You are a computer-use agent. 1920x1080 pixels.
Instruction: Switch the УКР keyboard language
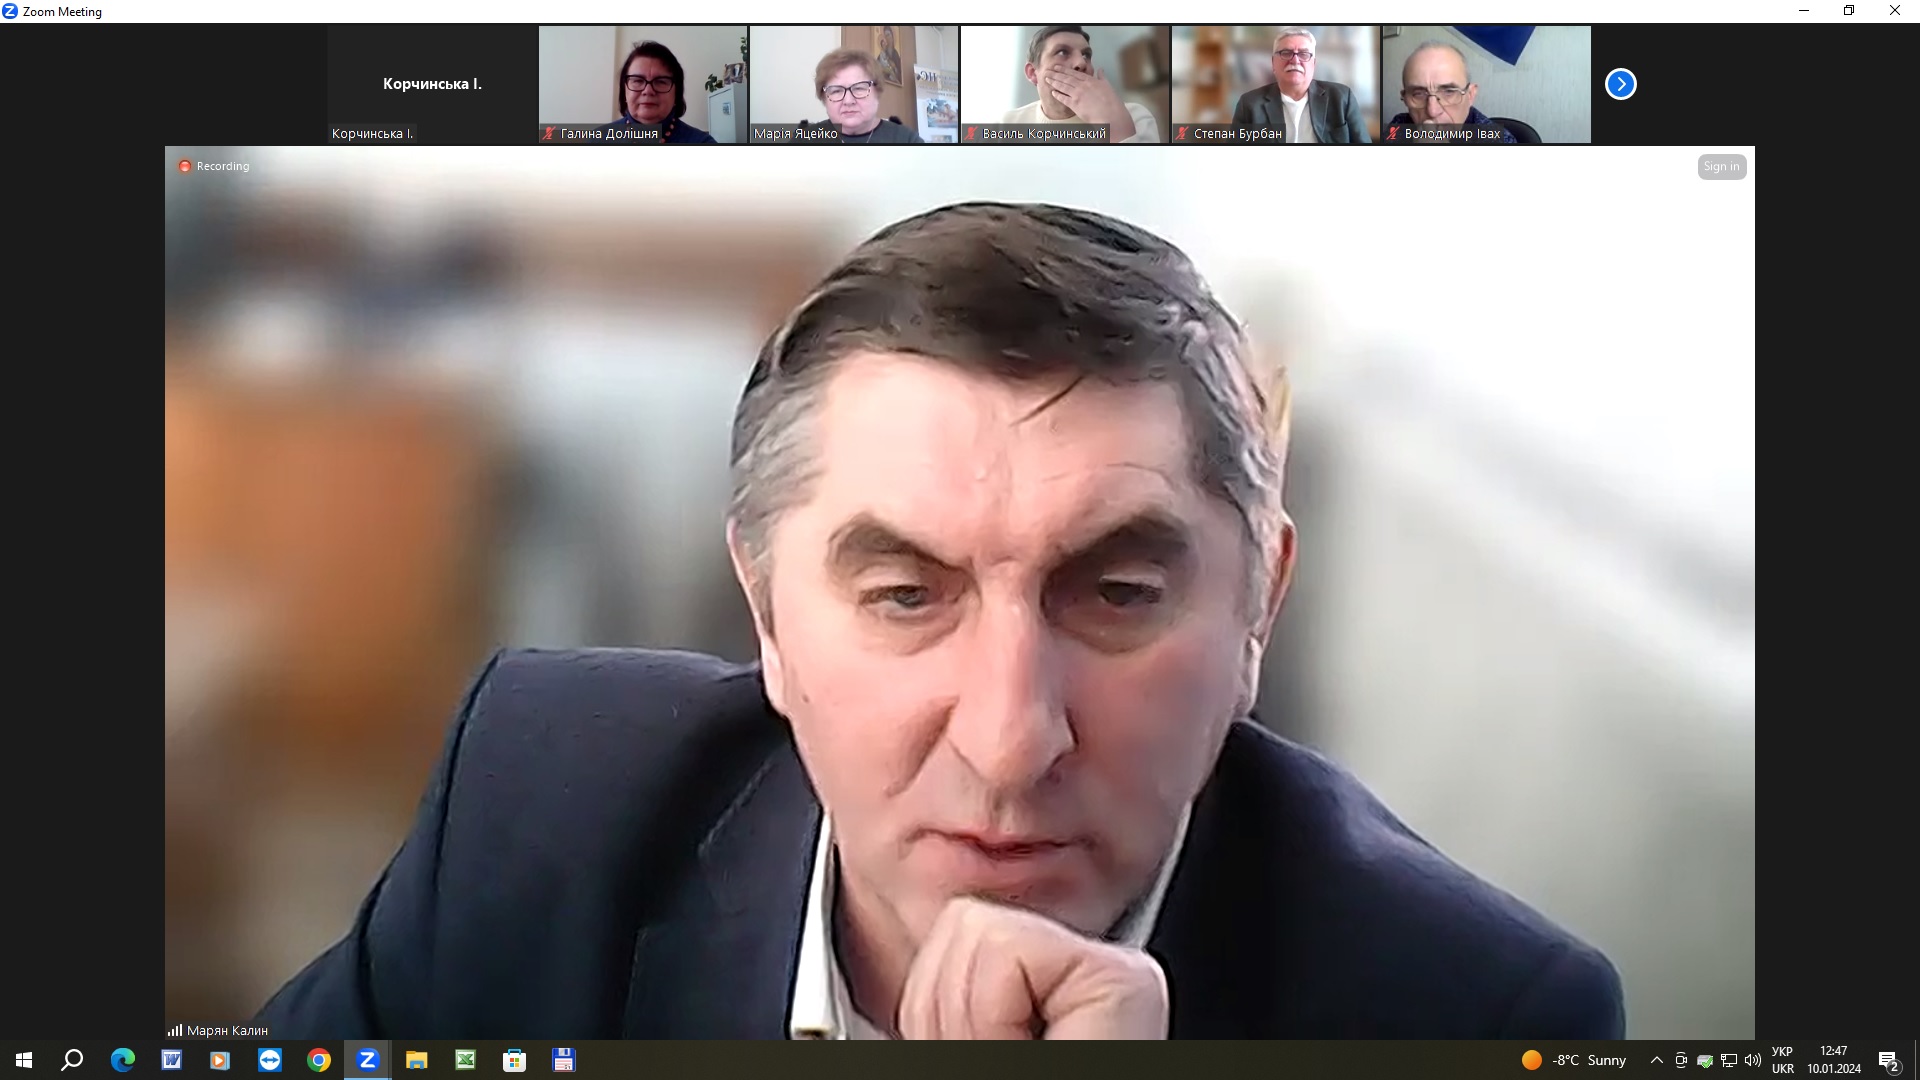point(1782,1060)
